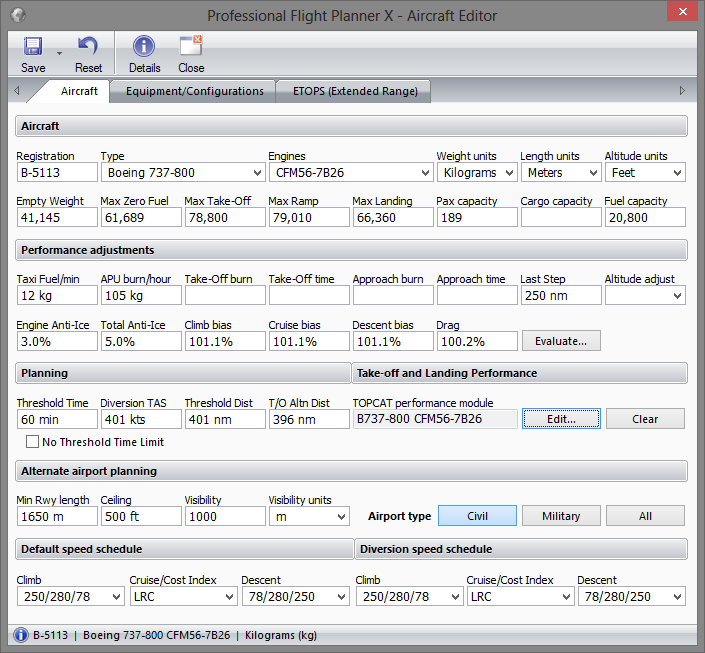Open Visibility units dropdown
The height and width of the screenshot is (653, 705).
[309, 516]
